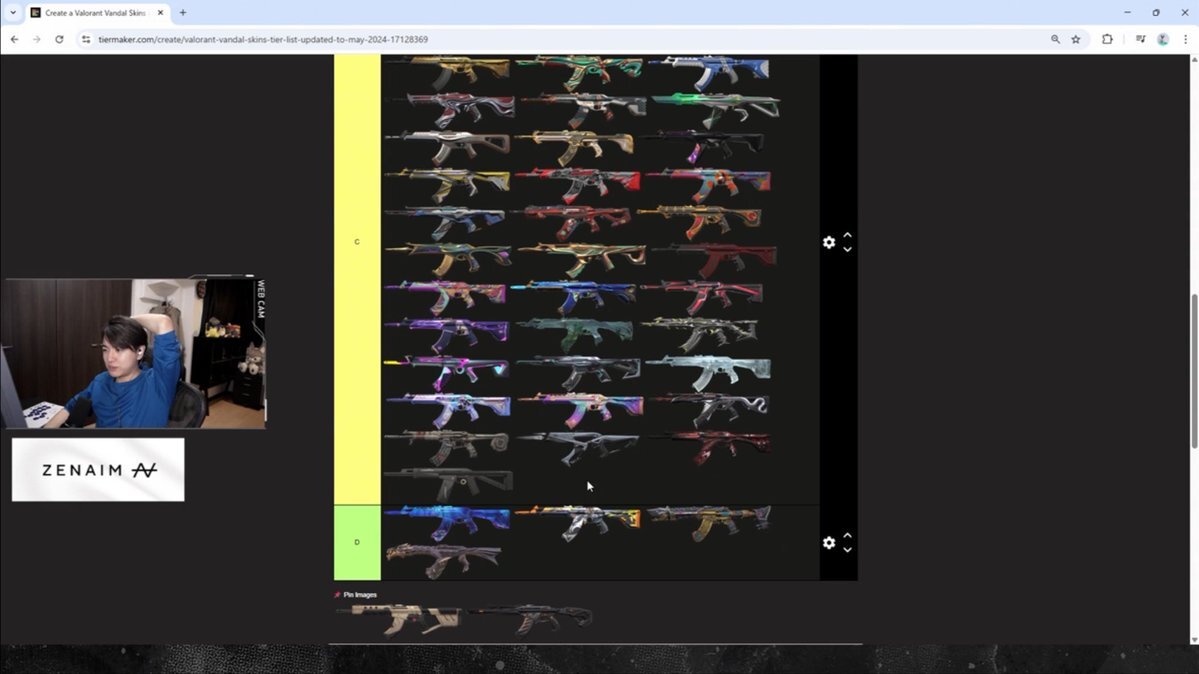The height and width of the screenshot is (674, 1199).
Task: Select the dragon-shaped Vandal in tier D
Action: point(444,560)
